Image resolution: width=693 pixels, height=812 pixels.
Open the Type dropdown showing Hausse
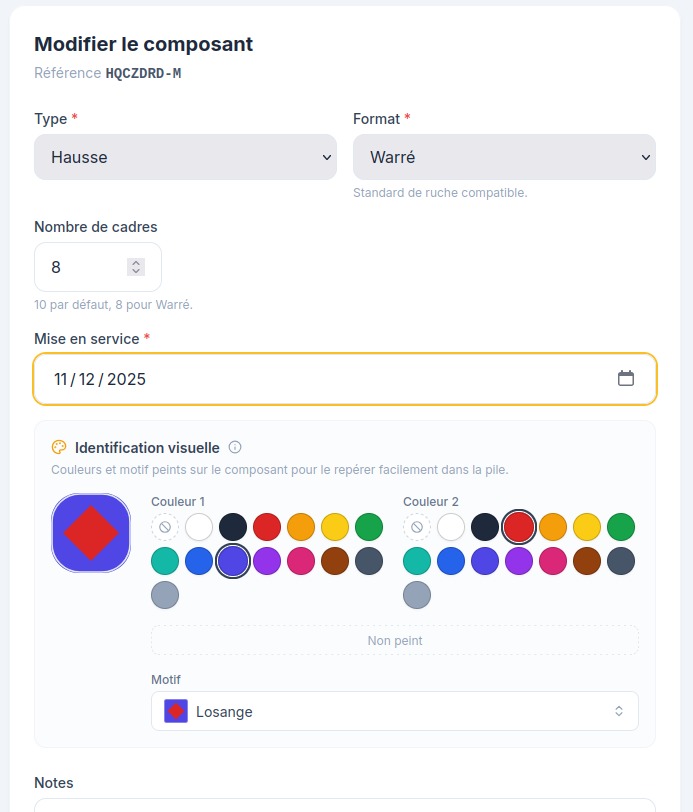click(185, 157)
